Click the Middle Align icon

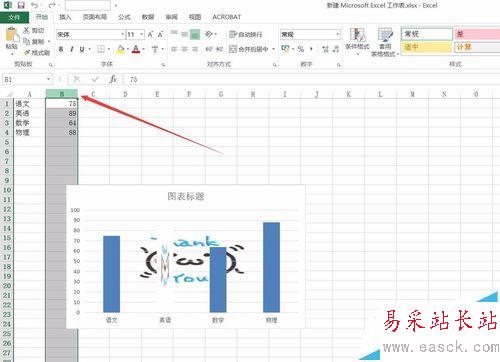coord(184,34)
